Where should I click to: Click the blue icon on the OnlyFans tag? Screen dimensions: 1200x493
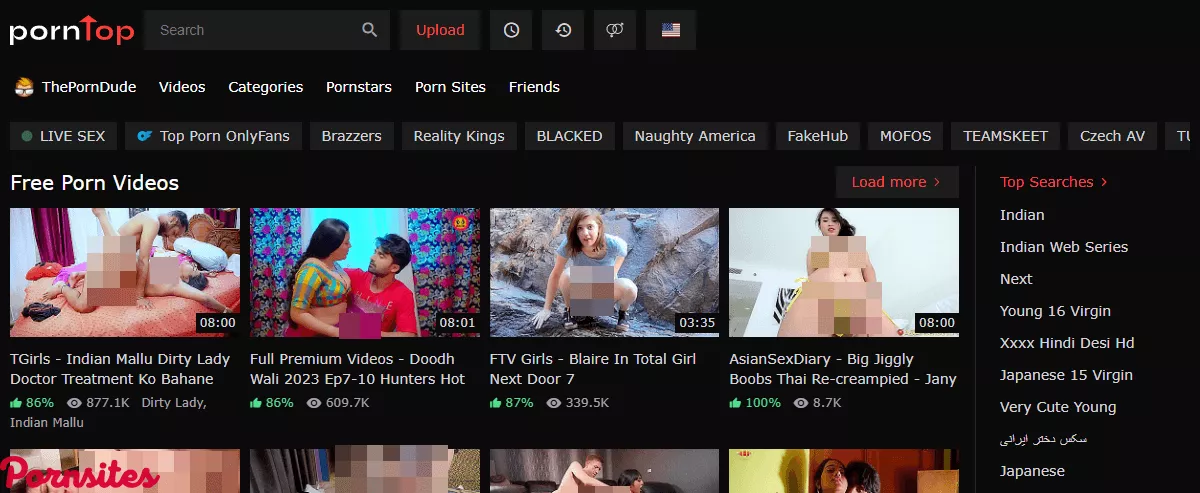point(145,136)
